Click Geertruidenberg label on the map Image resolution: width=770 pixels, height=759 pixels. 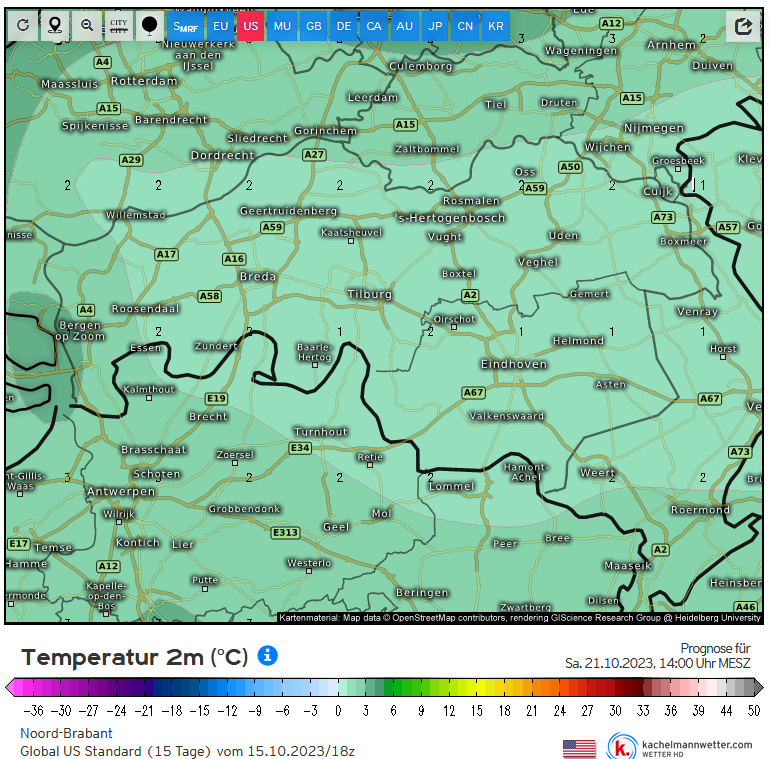(289, 211)
